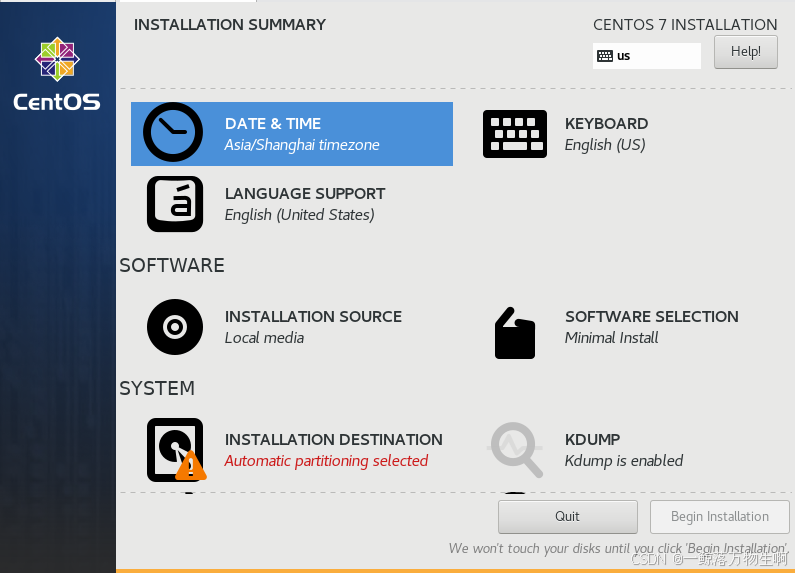This screenshot has width=795, height=573.
Task: Click 'Minimal Install' status text
Action: [611, 338]
